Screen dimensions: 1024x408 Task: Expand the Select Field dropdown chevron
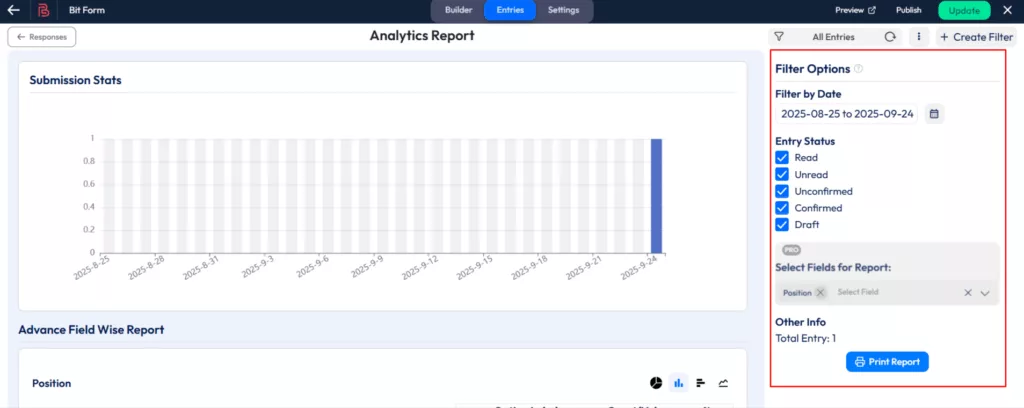985,293
